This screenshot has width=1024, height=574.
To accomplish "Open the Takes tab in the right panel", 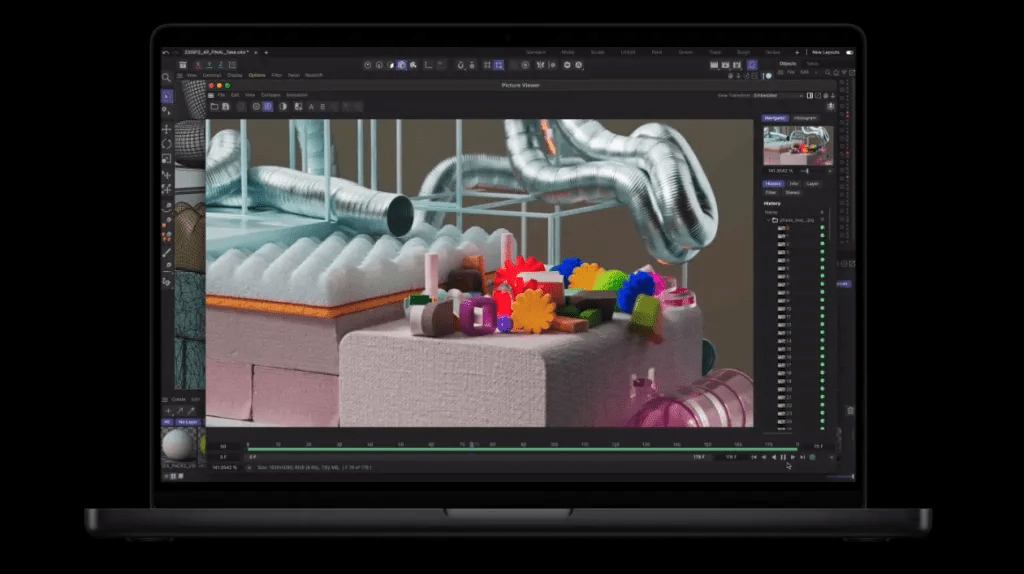I will 812,63.
